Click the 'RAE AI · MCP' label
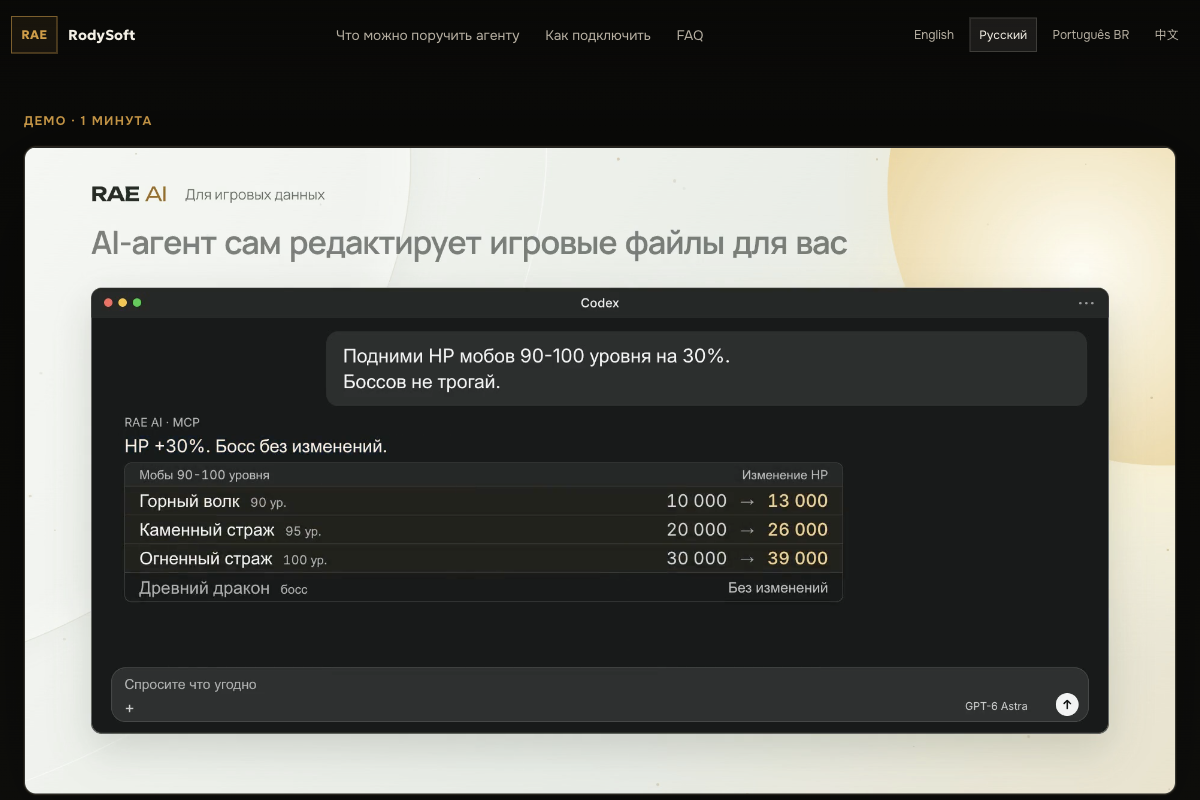 pyautogui.click(x=162, y=423)
